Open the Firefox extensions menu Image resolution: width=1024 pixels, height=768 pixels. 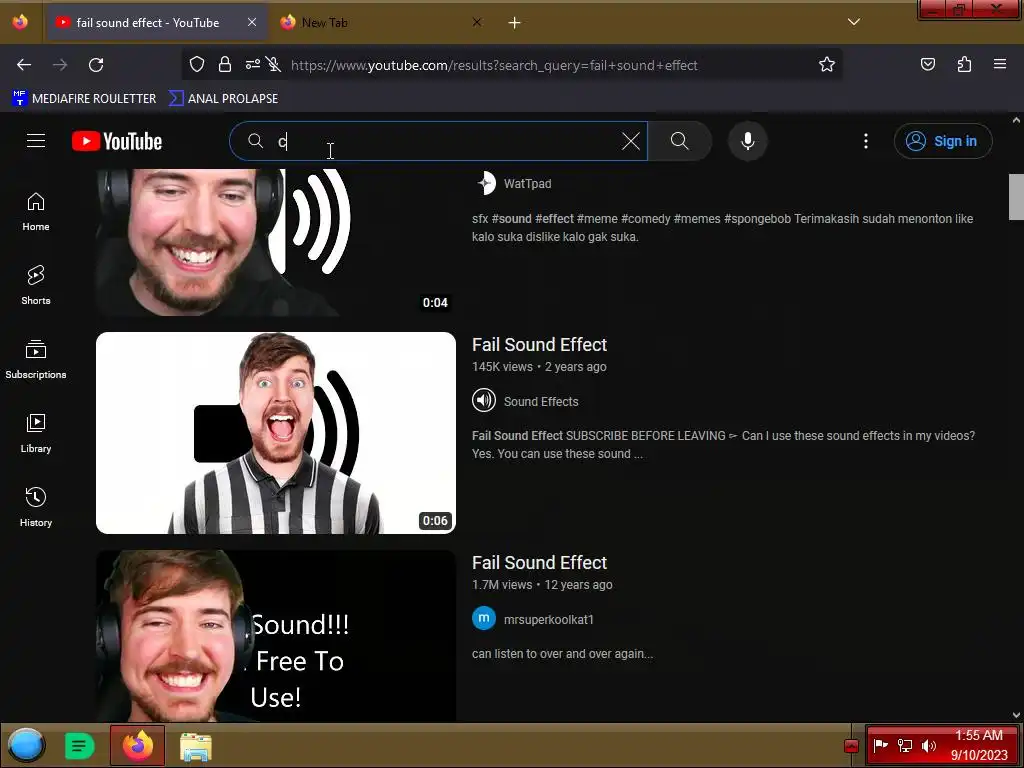coord(964,65)
